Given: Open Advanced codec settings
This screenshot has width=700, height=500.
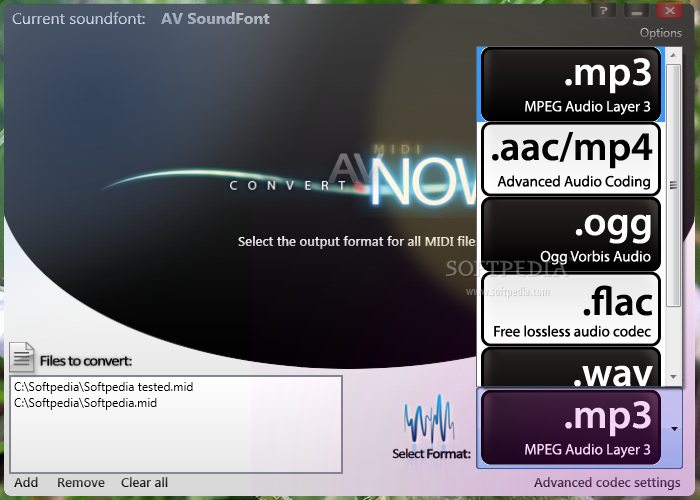Looking at the screenshot, I should point(607,483).
